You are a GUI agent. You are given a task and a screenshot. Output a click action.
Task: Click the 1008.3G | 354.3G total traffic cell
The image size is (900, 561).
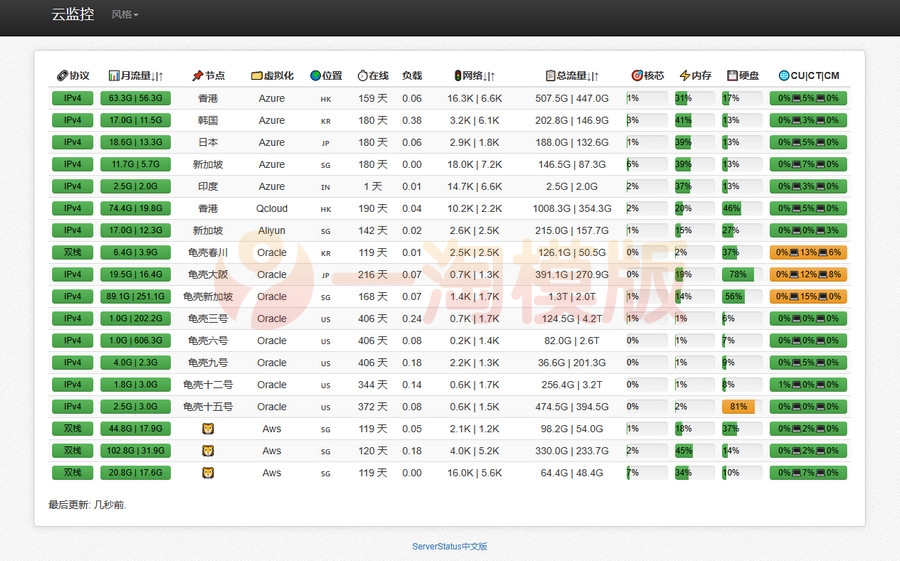tap(572, 208)
